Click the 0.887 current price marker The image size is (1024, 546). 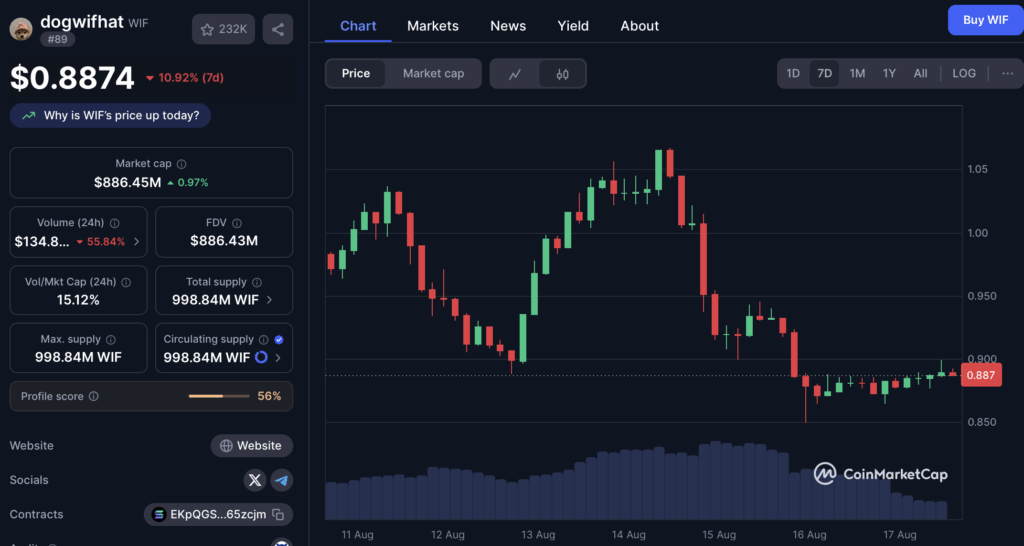[981, 375]
